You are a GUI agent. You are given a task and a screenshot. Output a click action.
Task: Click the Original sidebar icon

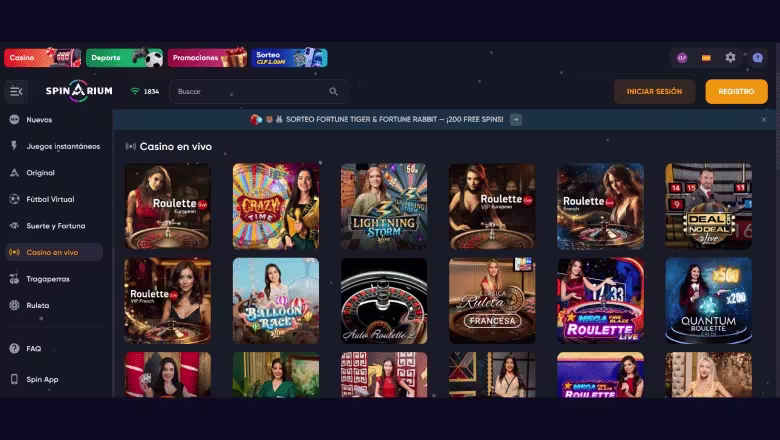pyautogui.click(x=14, y=173)
